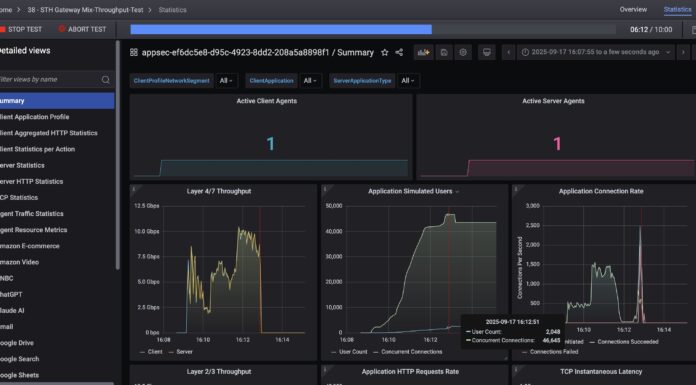This screenshot has height=385, width=696.
Task: Click Active Server Agents panel title
Action: click(x=553, y=101)
